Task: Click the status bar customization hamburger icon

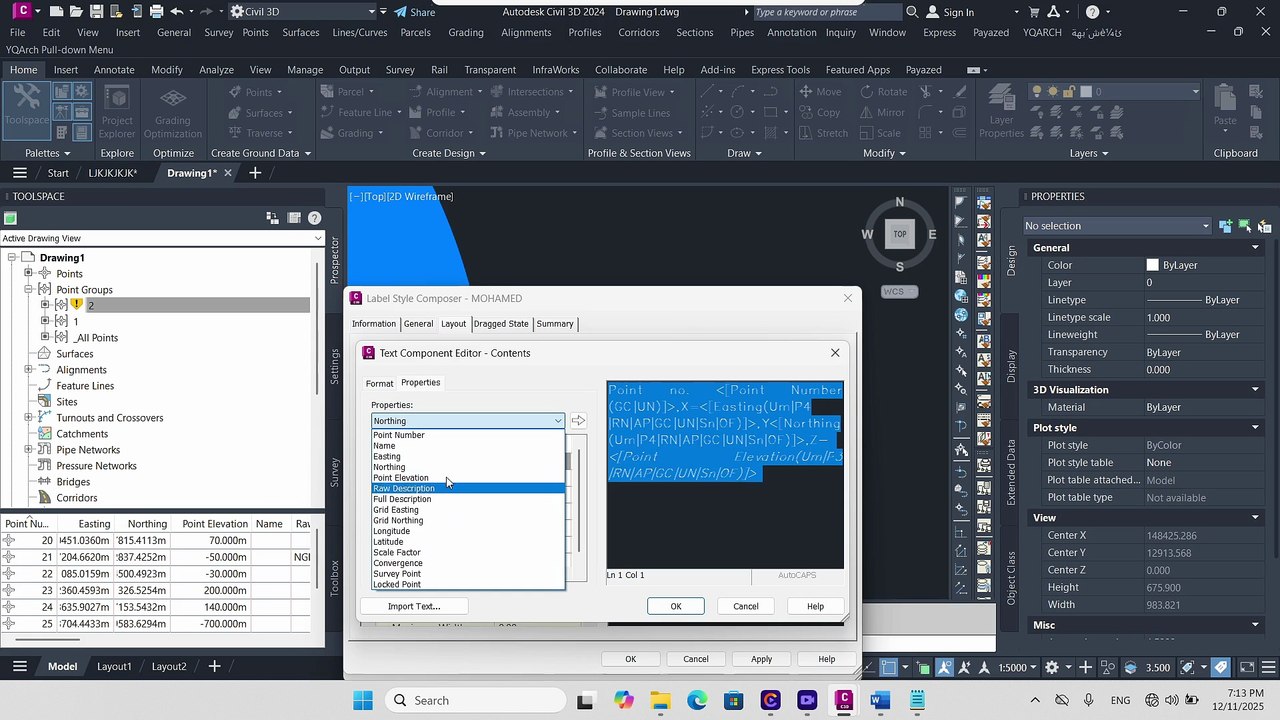Action: point(1269,667)
